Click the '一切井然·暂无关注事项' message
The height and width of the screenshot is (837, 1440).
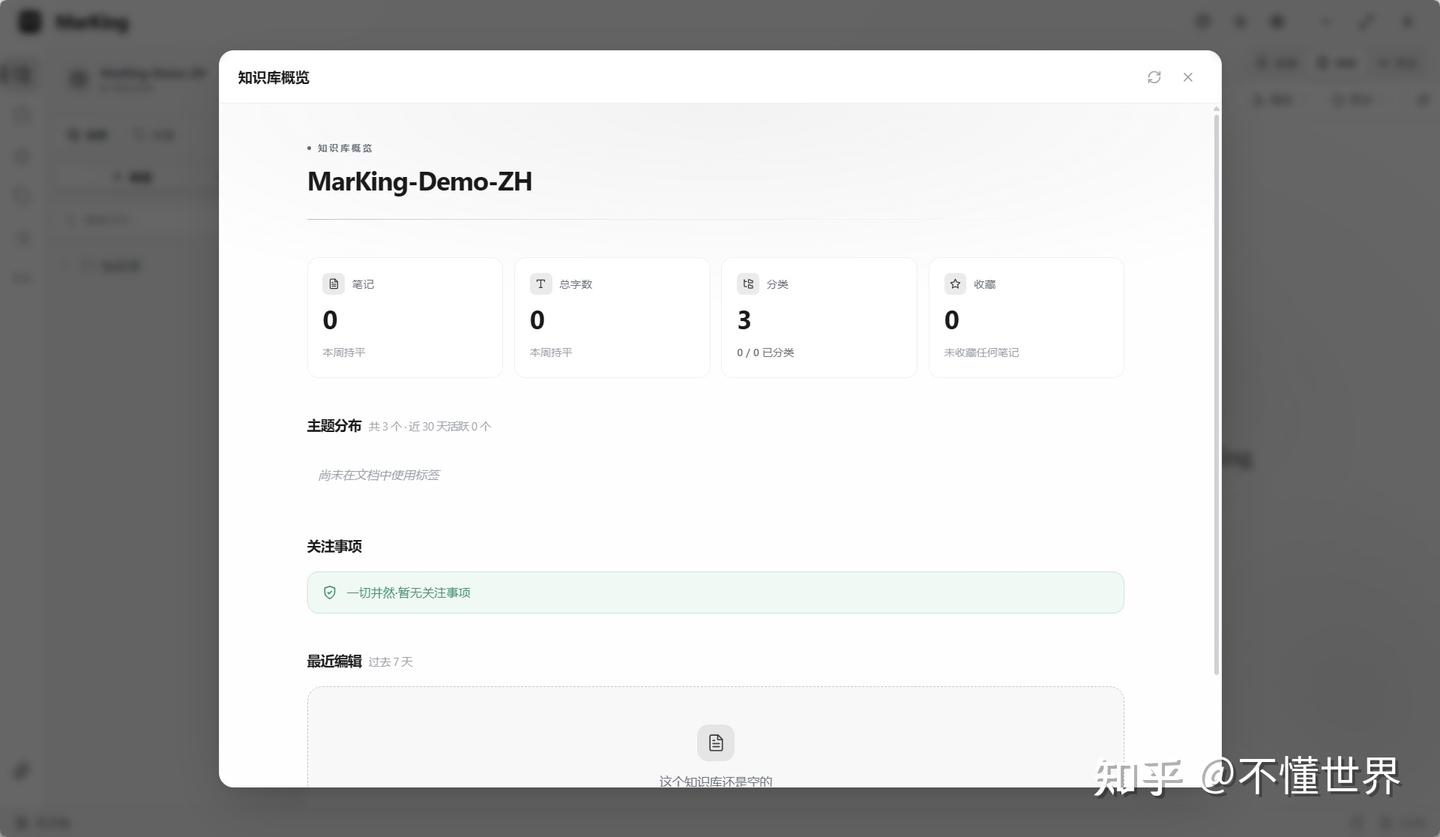coord(408,592)
